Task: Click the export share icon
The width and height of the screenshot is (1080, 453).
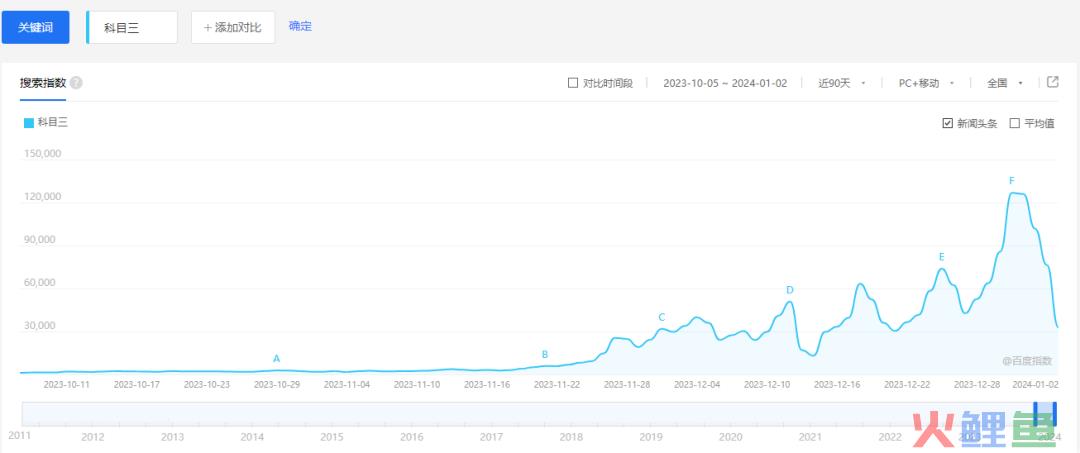Action: pyautogui.click(x=1052, y=82)
